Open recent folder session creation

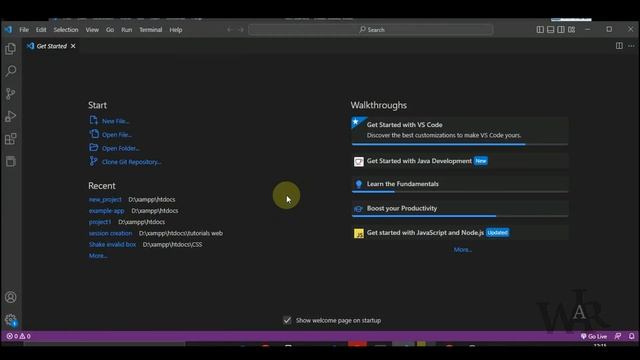point(111,233)
